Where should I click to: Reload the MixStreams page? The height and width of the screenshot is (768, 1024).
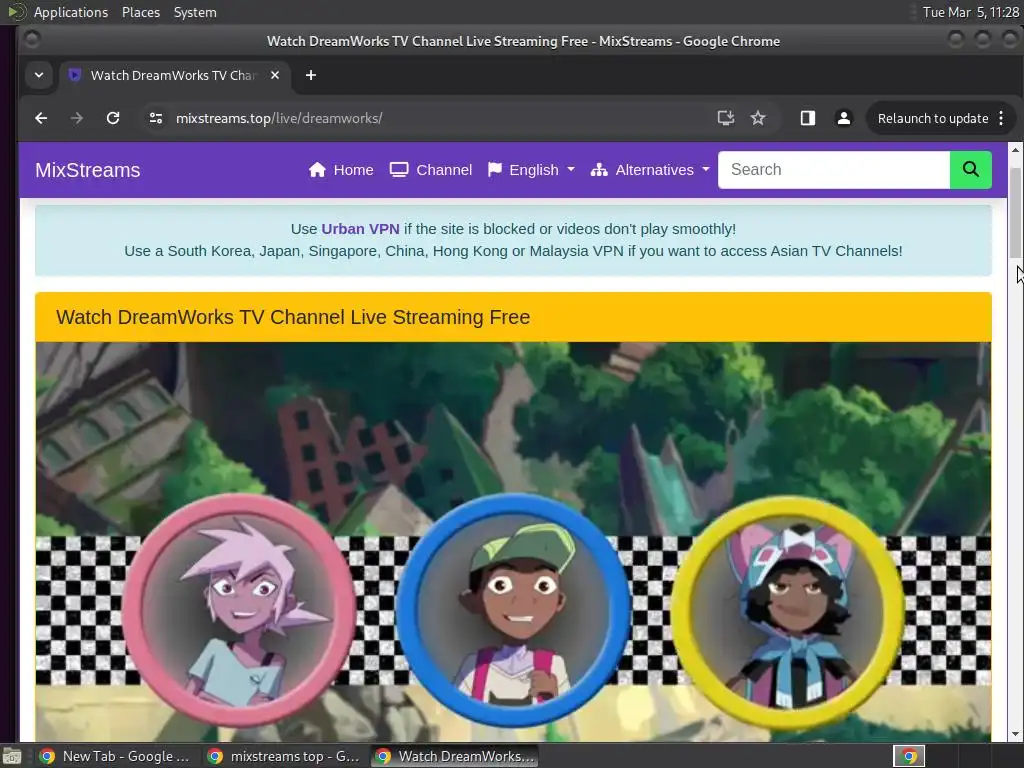[x=113, y=118]
